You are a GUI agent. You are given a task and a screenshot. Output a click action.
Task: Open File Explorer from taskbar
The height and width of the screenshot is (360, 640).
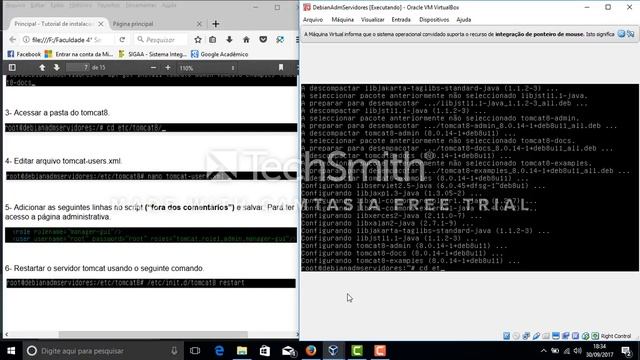pyautogui.click(x=242, y=351)
